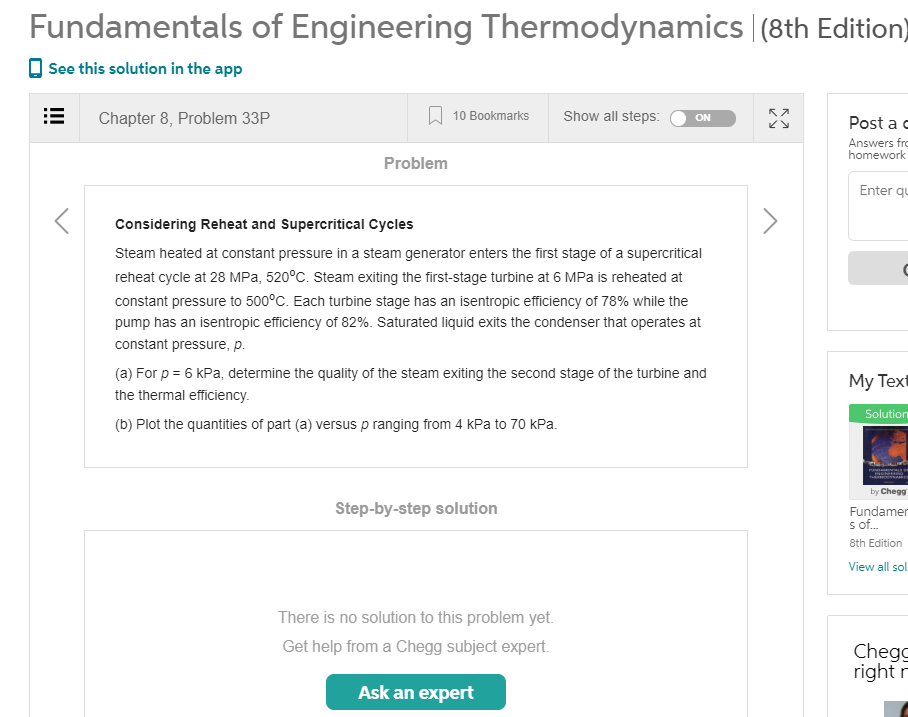Go to the next problem with right chevron
Screen dimensions: 908x717
click(x=769, y=220)
